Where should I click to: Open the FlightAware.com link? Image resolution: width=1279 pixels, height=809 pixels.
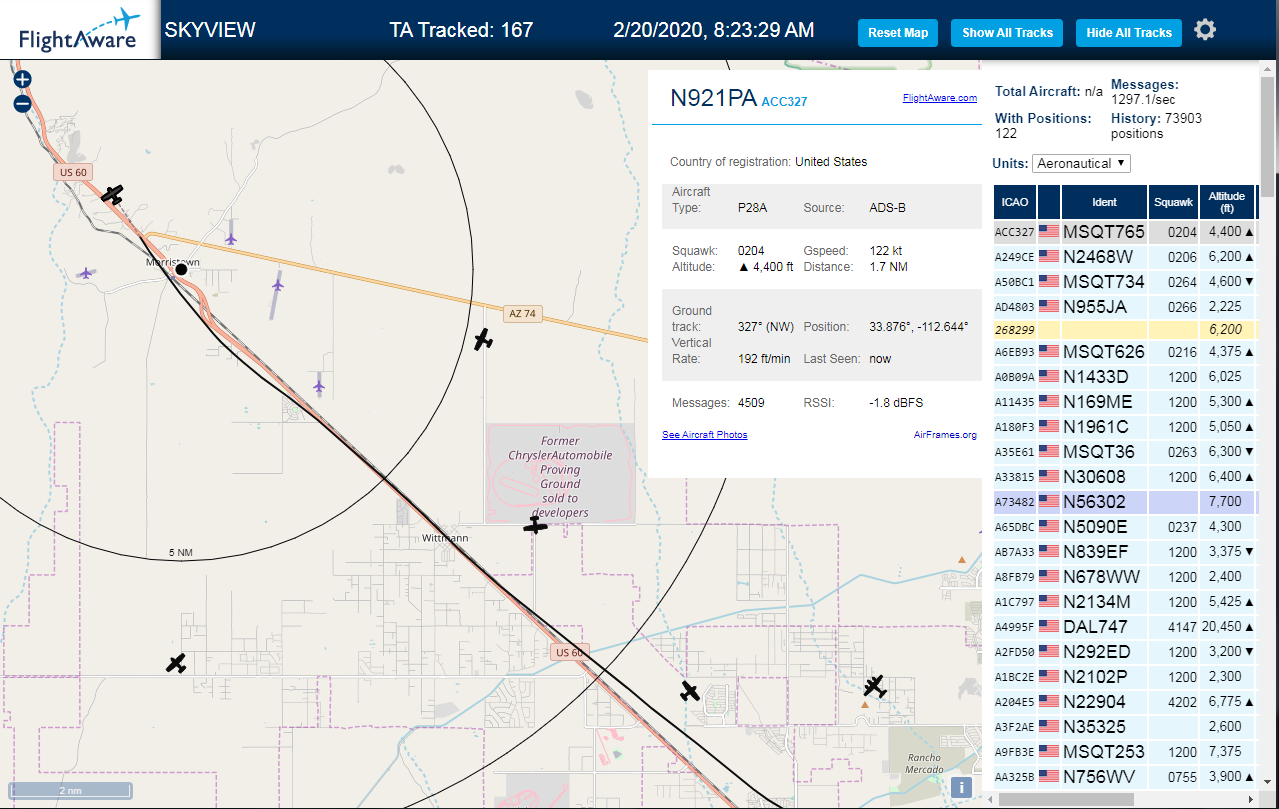(x=939, y=98)
